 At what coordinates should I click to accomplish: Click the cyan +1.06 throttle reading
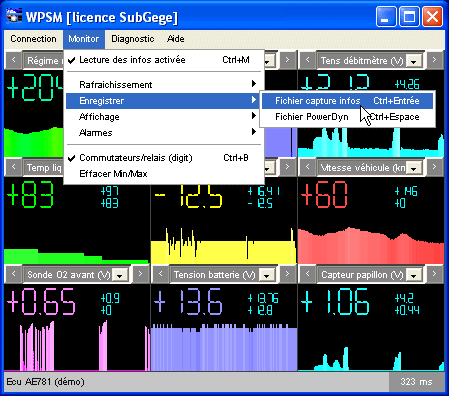[335, 302]
